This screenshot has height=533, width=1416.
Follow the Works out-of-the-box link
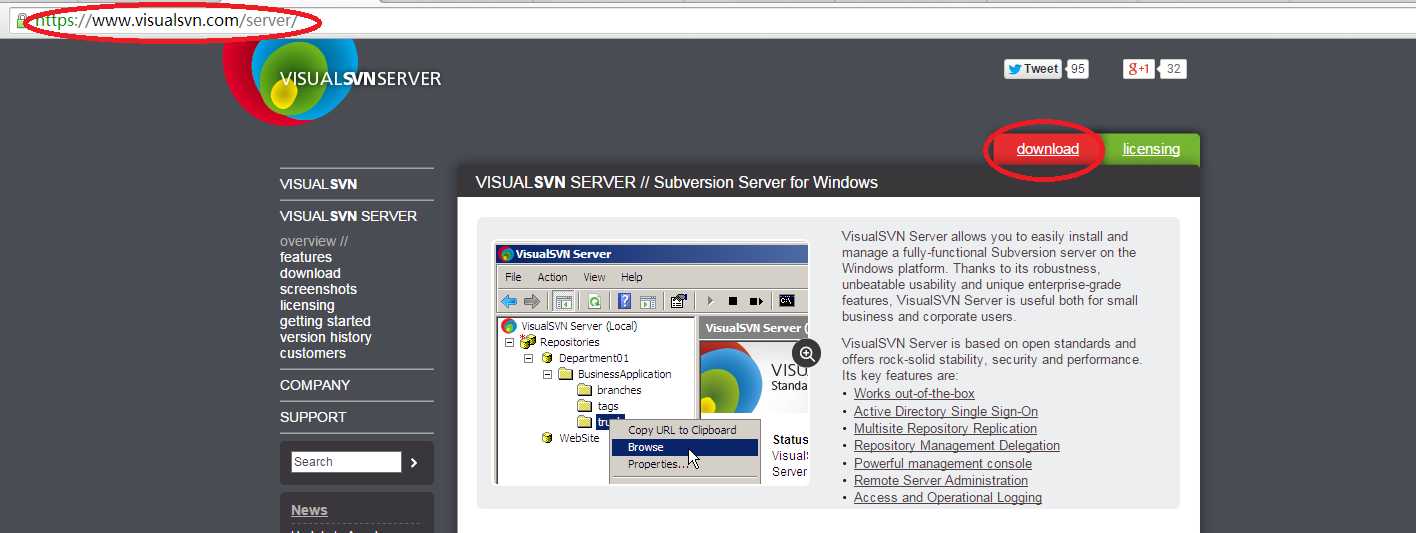coord(914,394)
